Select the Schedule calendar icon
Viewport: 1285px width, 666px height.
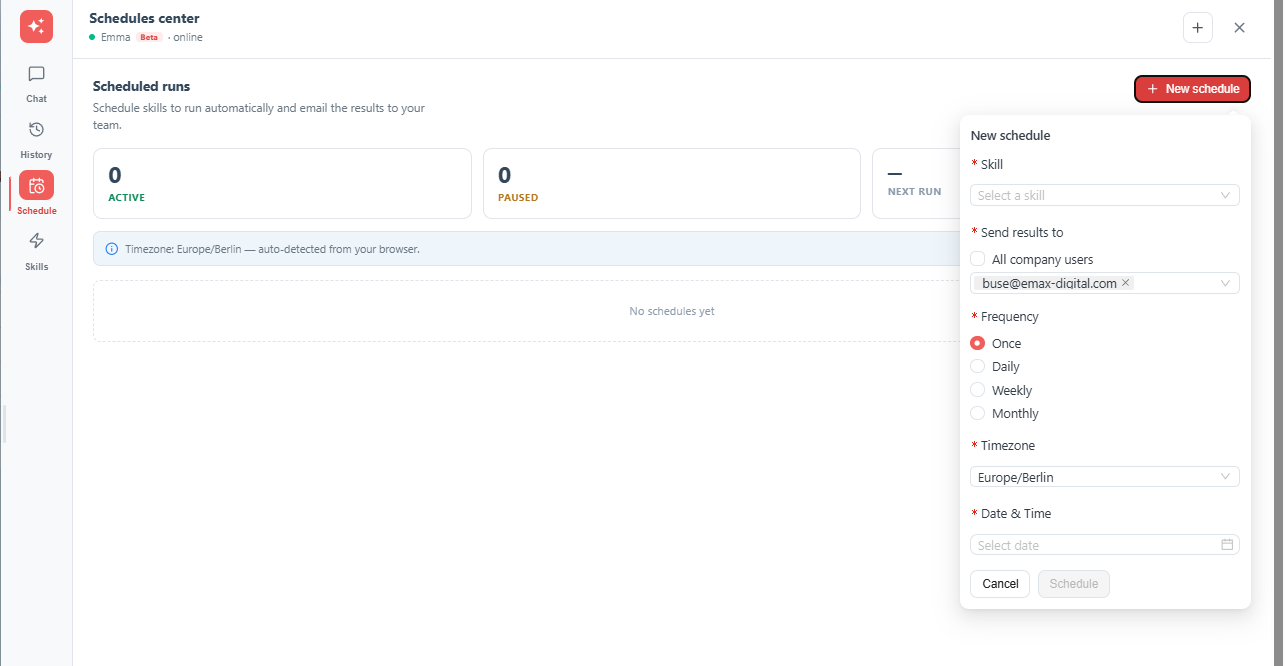[36, 186]
